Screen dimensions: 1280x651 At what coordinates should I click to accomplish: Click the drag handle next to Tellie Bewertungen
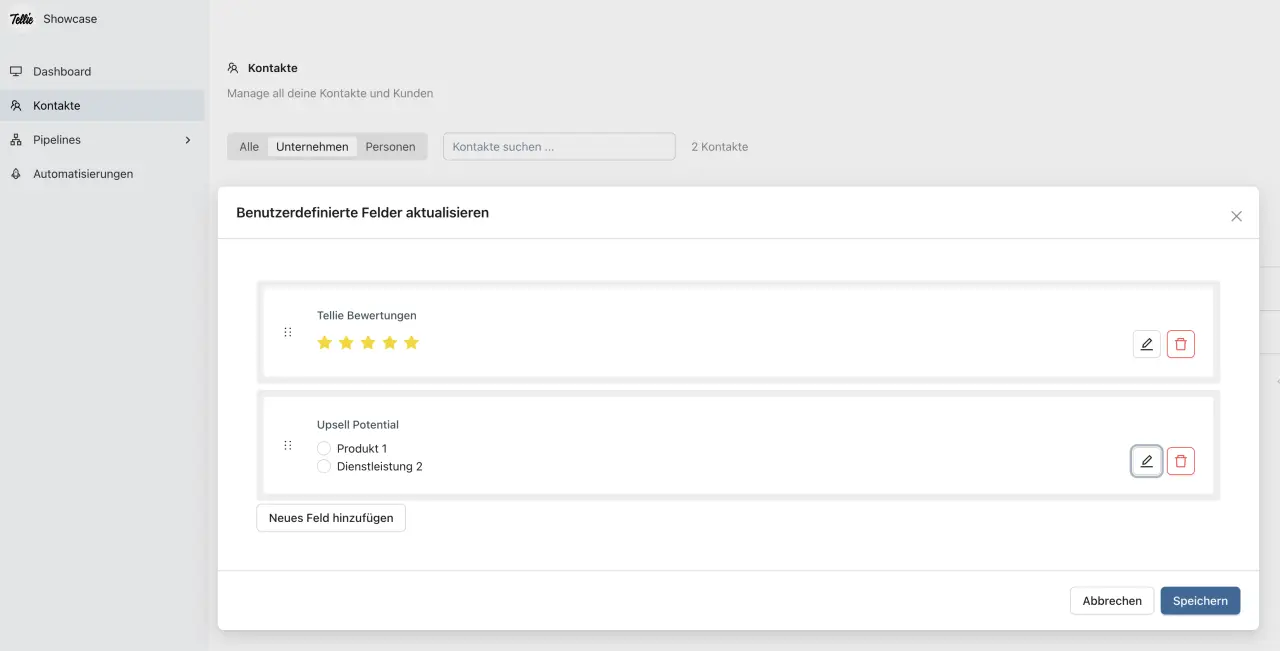288,332
